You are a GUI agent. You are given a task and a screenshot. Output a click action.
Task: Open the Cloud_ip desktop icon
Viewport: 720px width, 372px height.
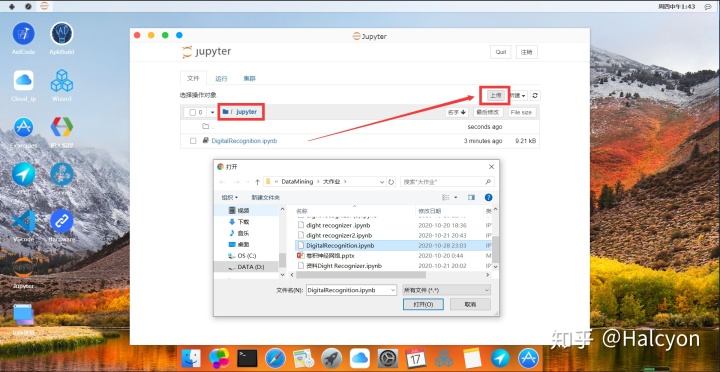23,81
